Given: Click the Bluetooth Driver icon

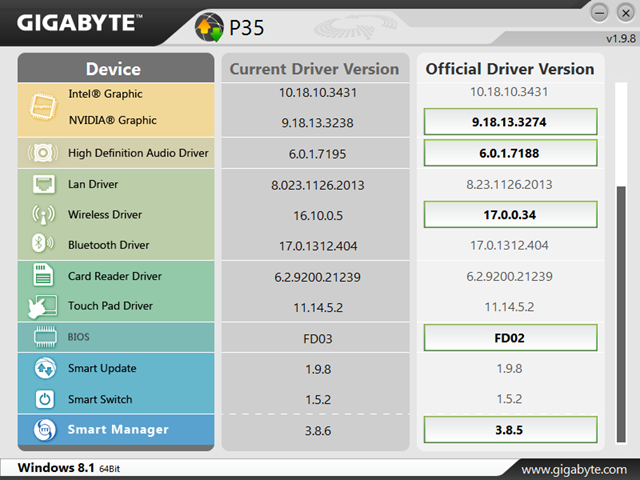Looking at the screenshot, I should coord(43,244).
